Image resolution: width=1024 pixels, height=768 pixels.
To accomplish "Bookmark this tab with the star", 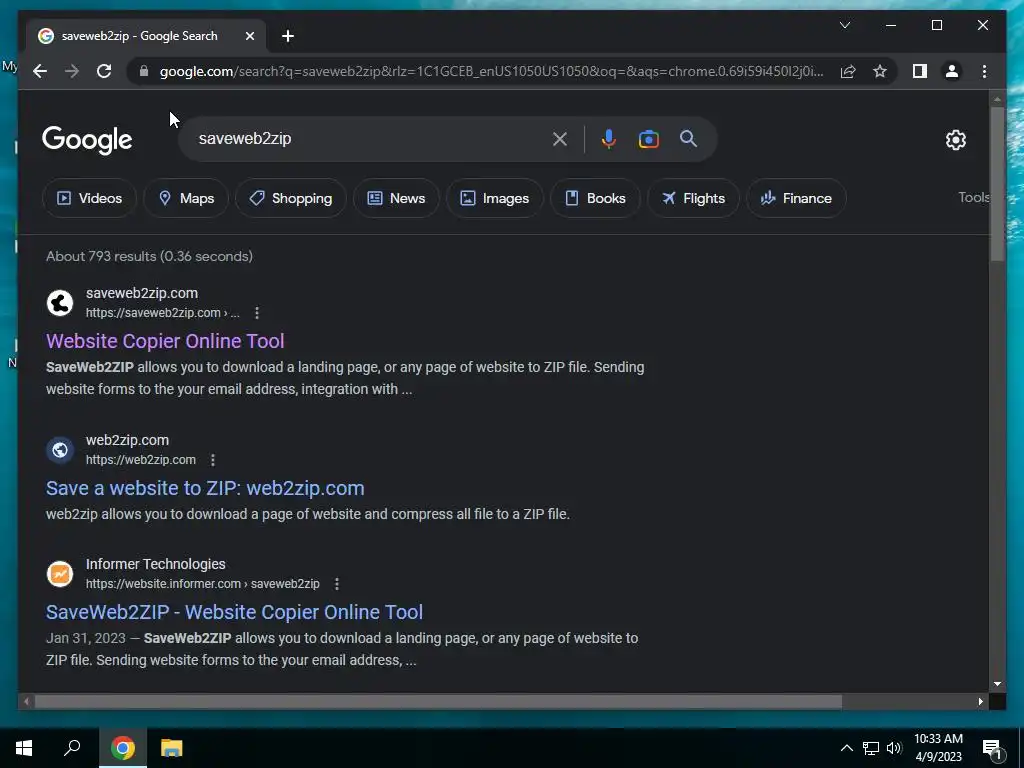I will [x=880, y=71].
